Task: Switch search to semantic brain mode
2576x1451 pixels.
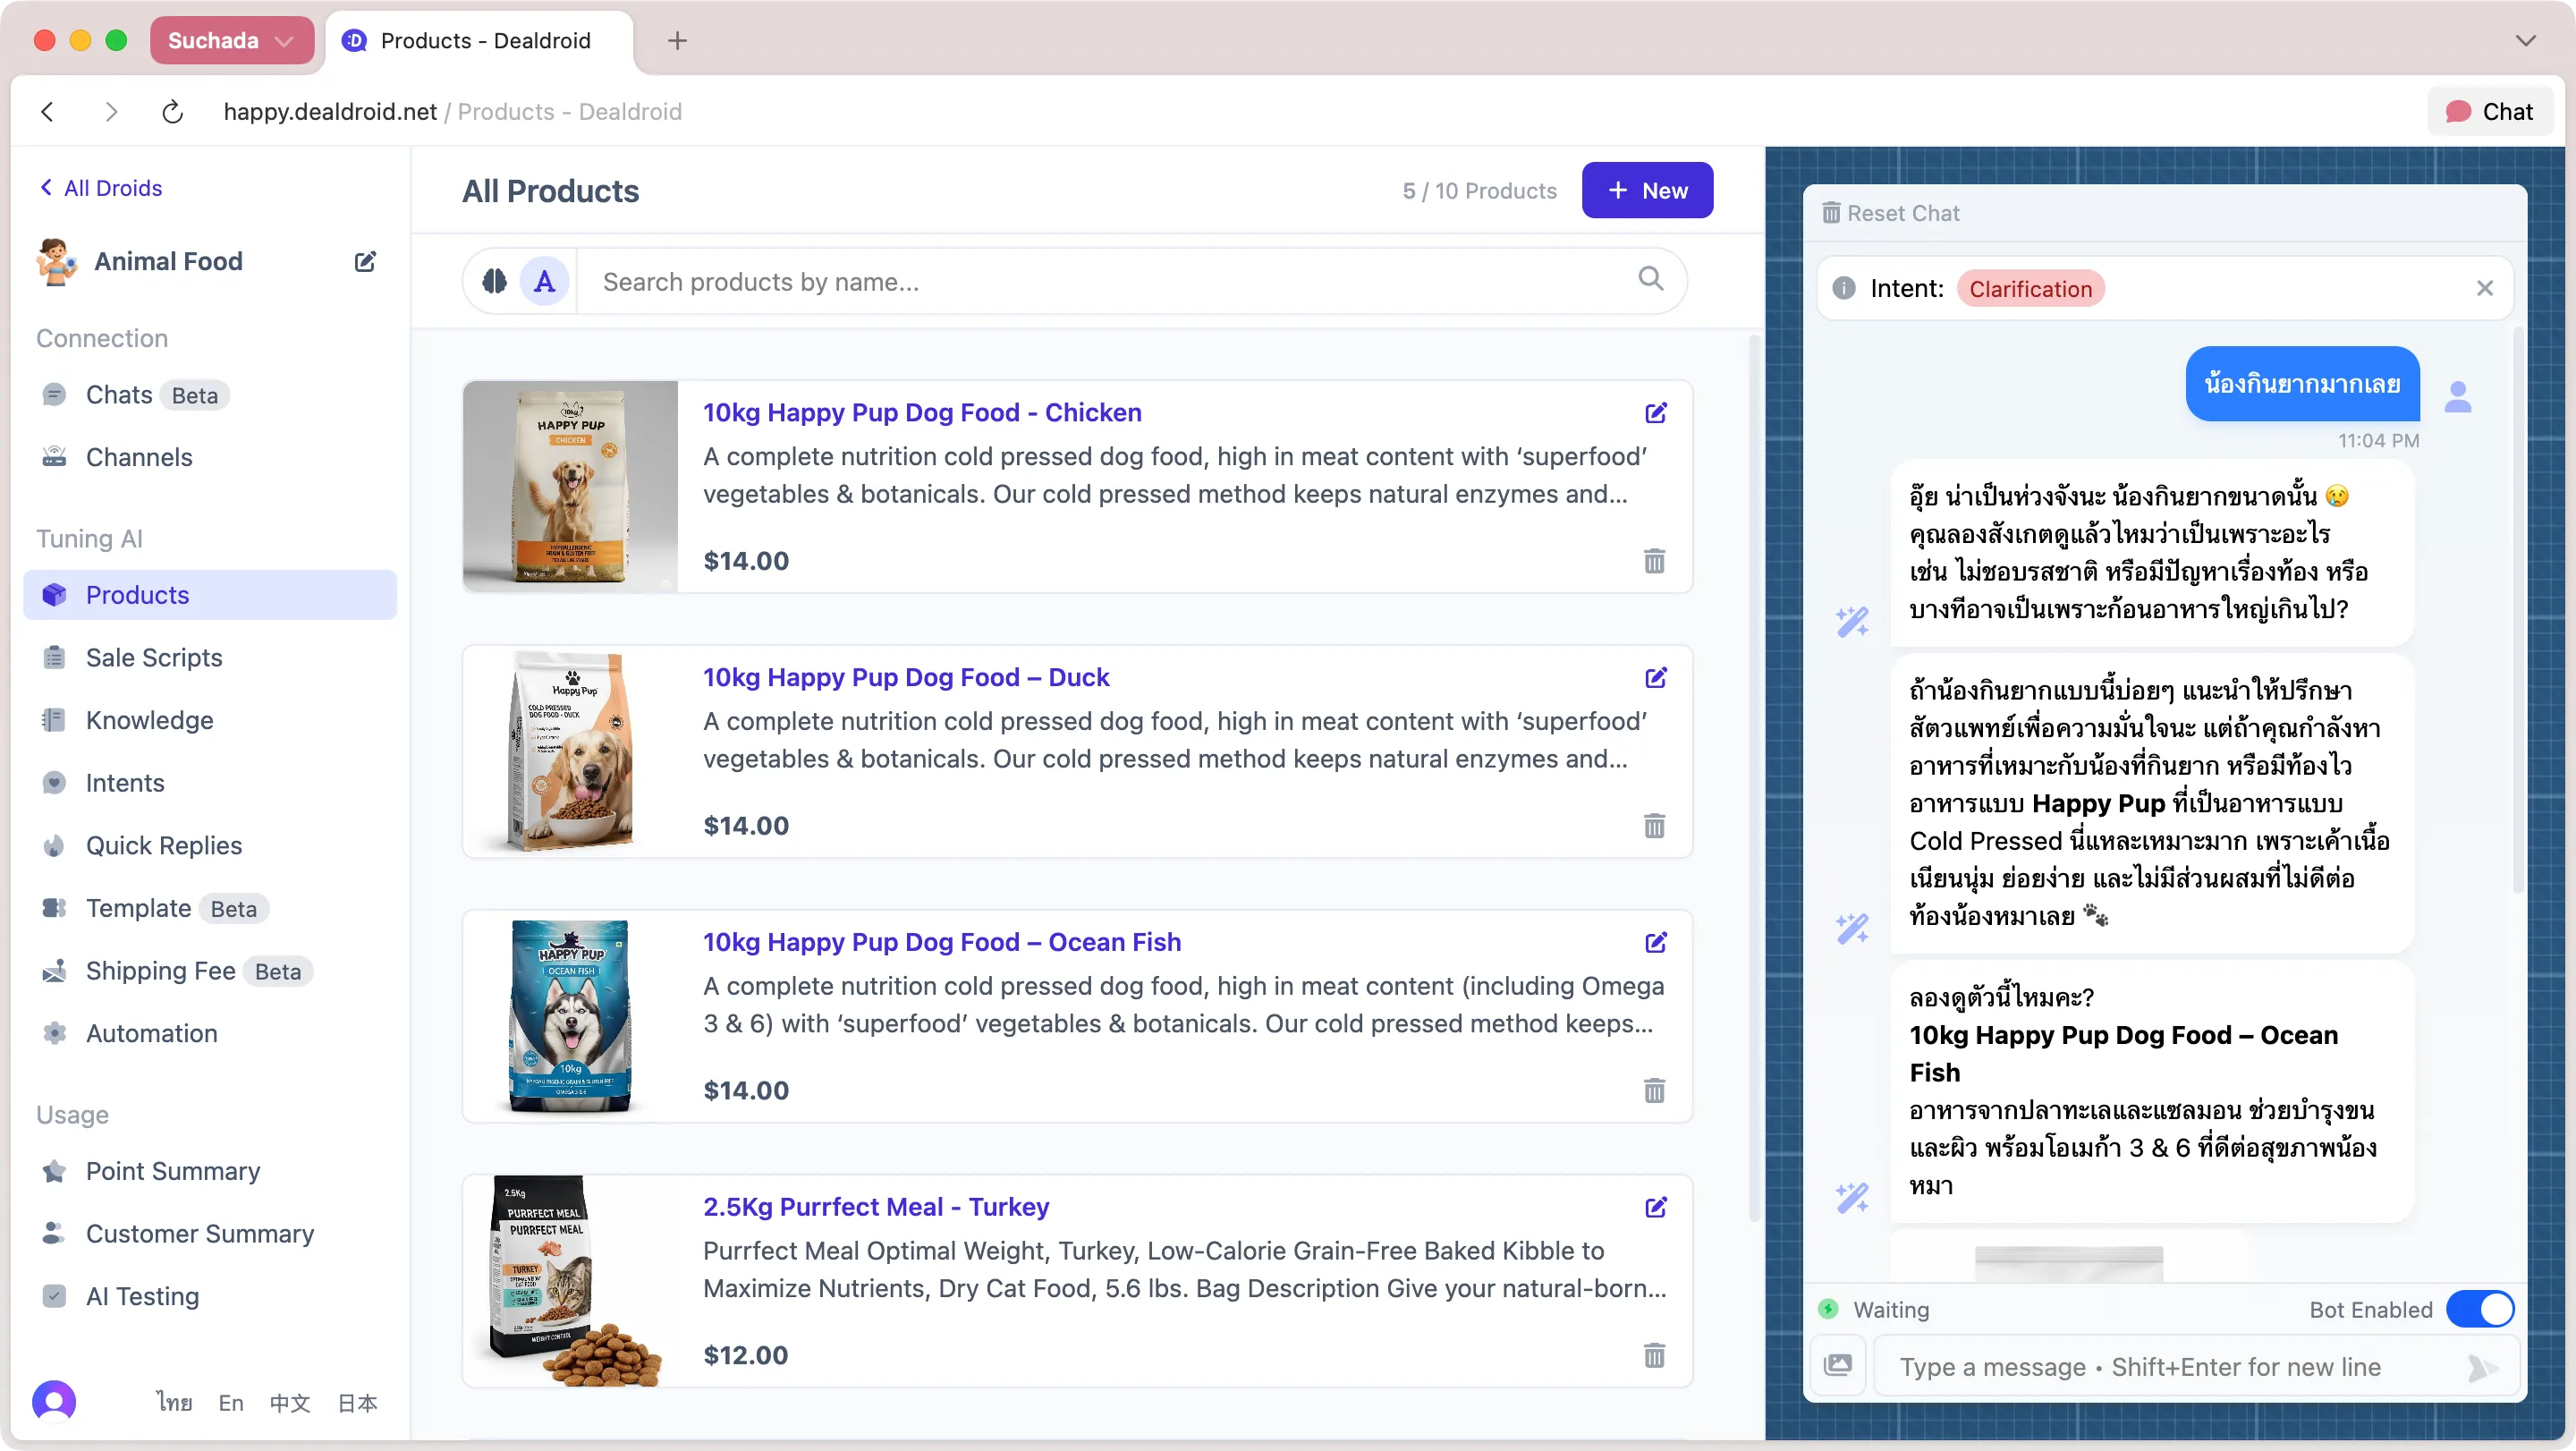Action: 492,281
